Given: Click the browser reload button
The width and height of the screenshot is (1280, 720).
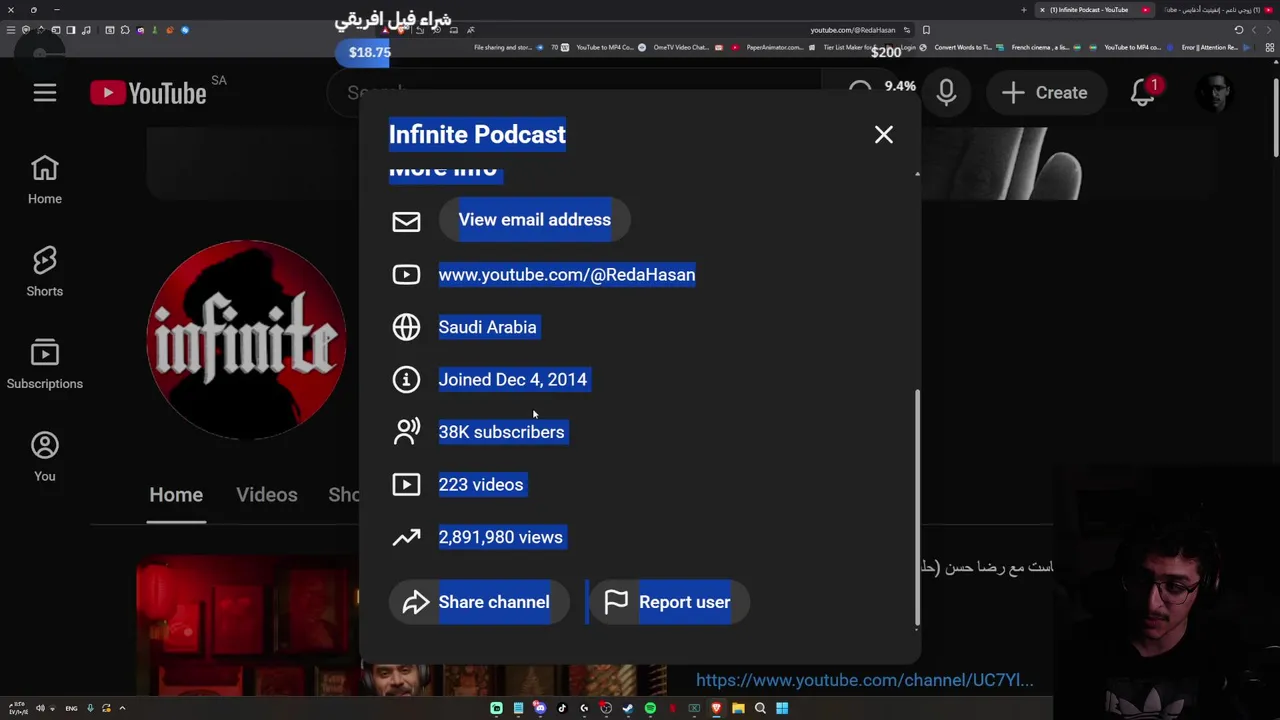Looking at the screenshot, I should pyautogui.click(x=1239, y=30).
